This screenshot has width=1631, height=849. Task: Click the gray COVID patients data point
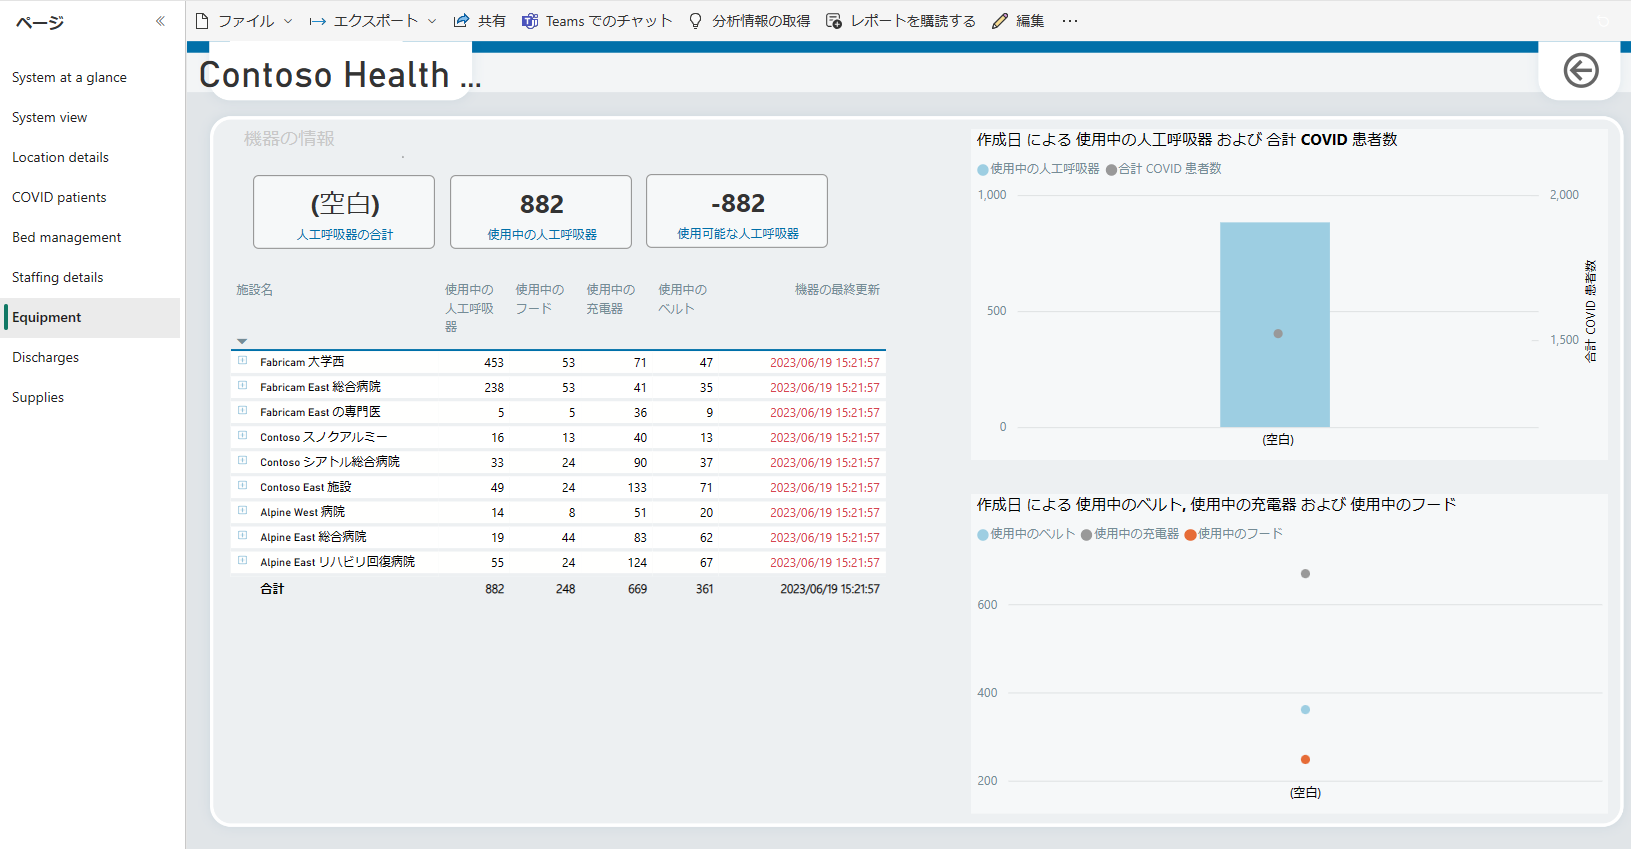tap(1278, 334)
